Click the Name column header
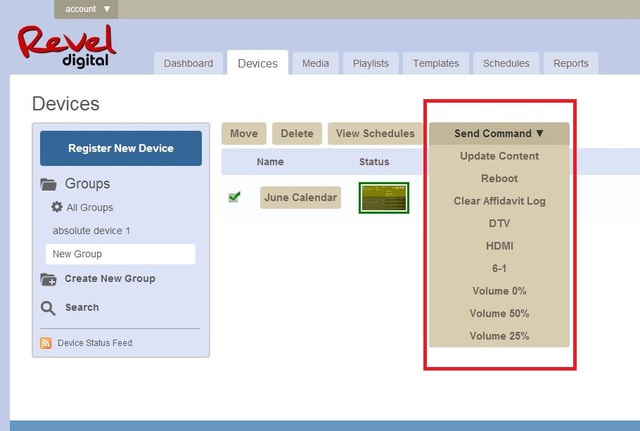This screenshot has width=640, height=431. click(270, 162)
